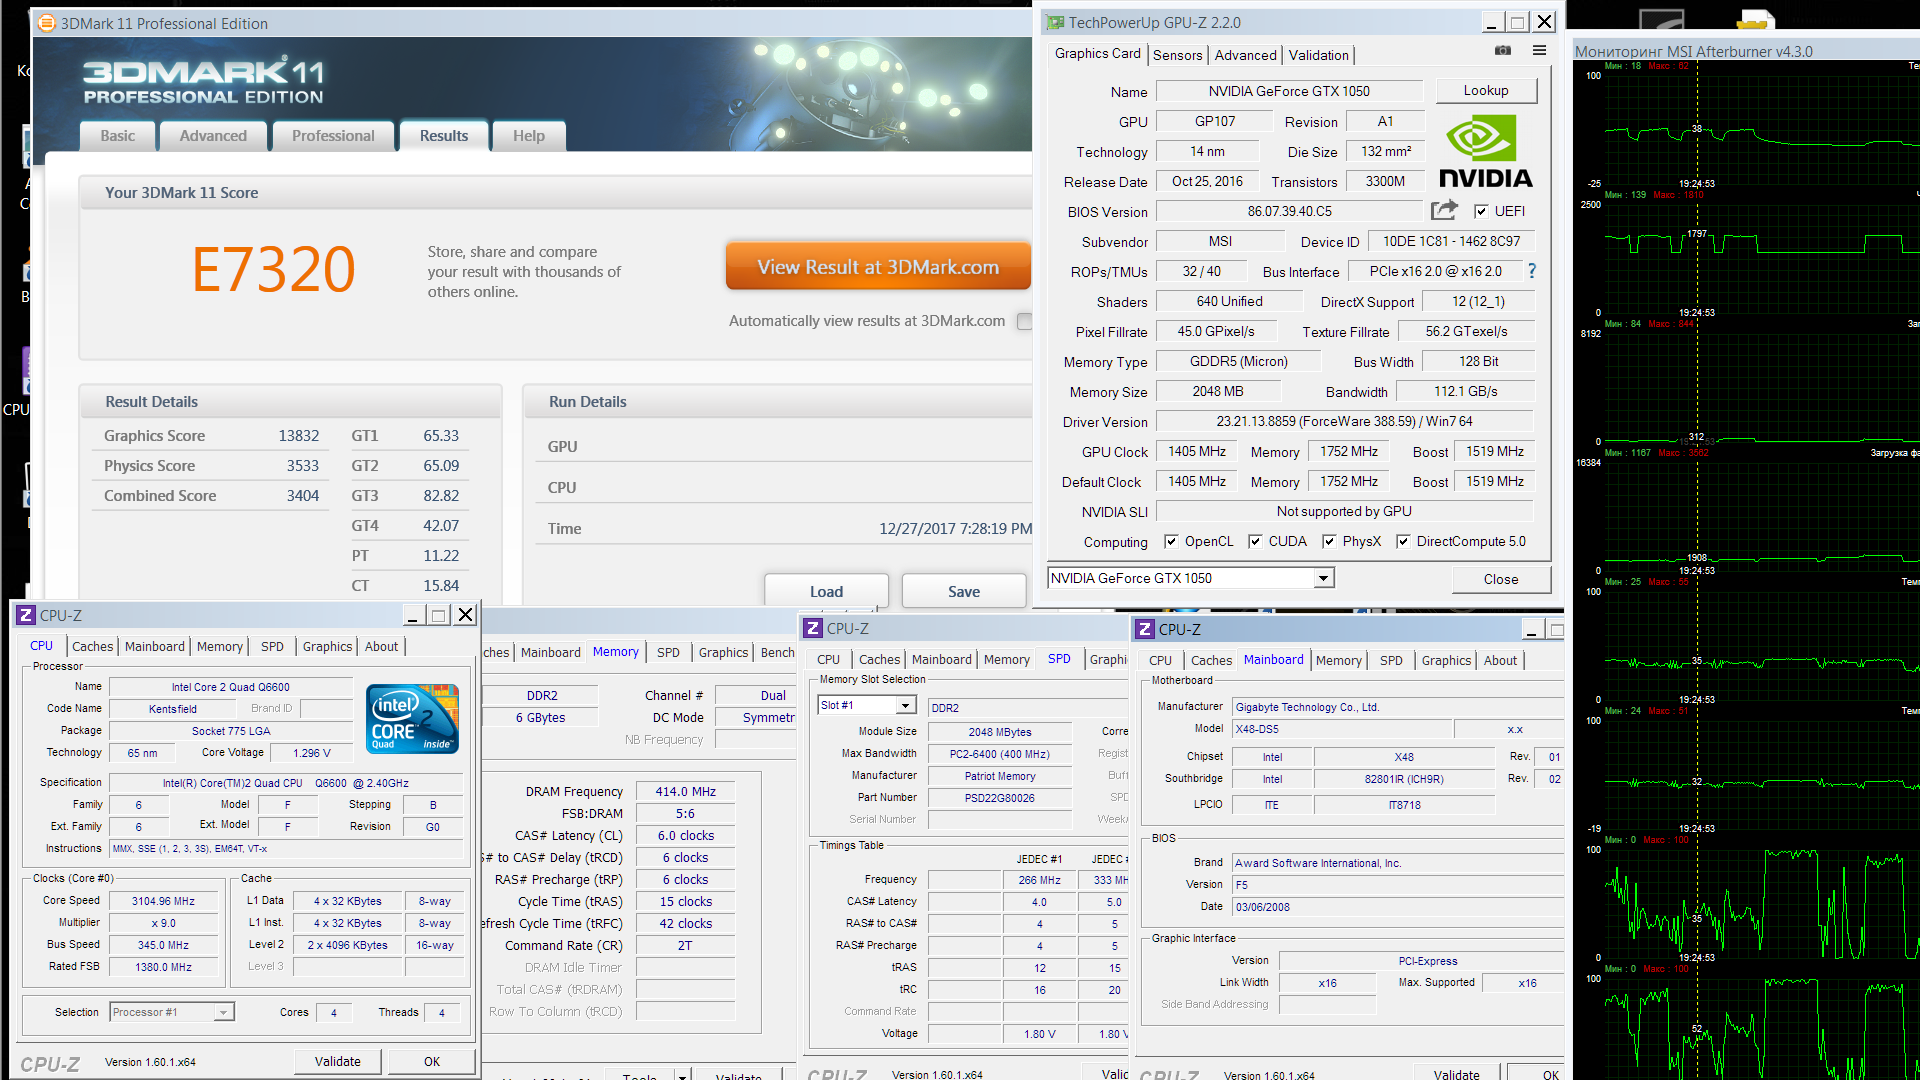The height and width of the screenshot is (1080, 1920).
Task: Click the CPU-Z icon of the SPD window
Action: [813, 628]
